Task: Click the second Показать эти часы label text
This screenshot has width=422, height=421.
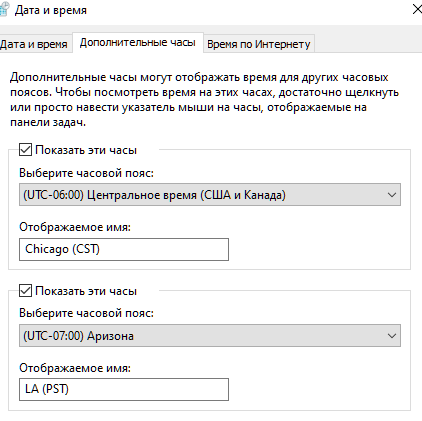Action: pos(86,291)
